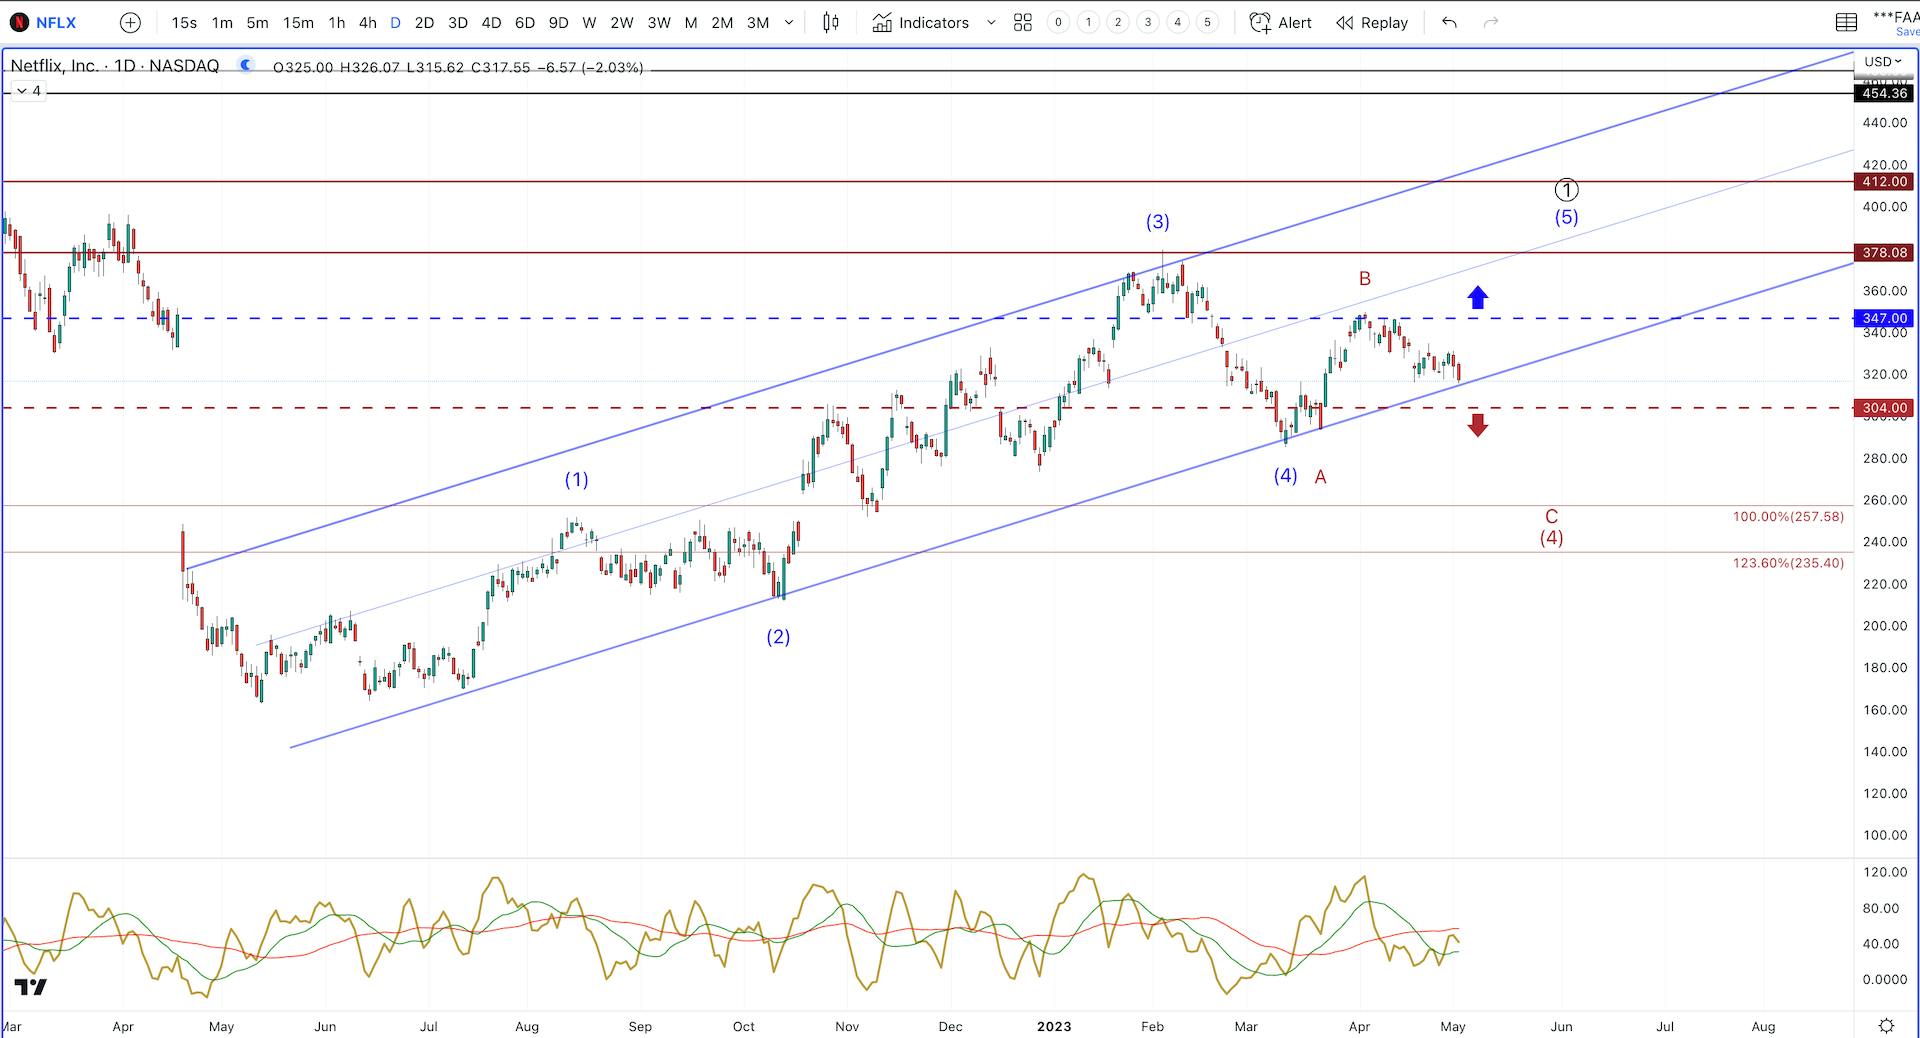Click the TradingView logo on chart
The image size is (1920, 1038).
coord(31,987)
